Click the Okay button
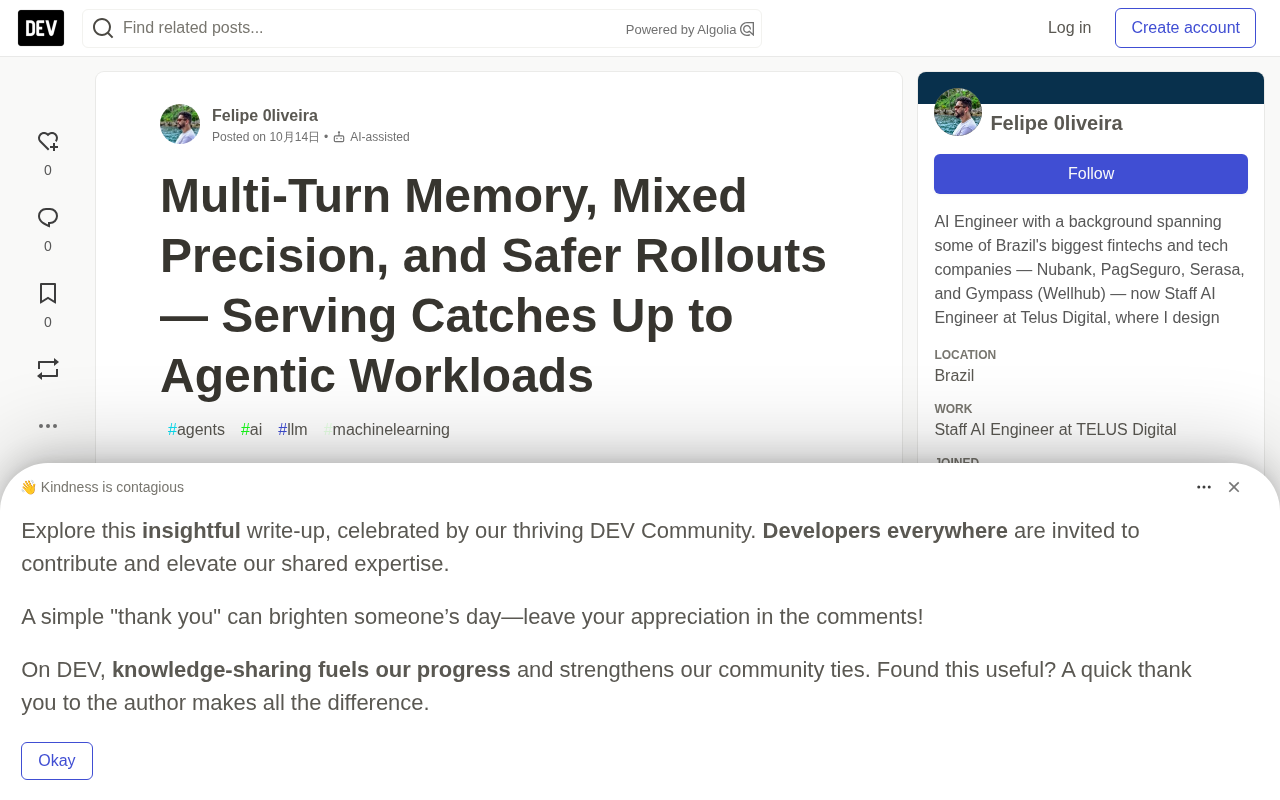Screen dimensions: 1280x800 (57, 761)
